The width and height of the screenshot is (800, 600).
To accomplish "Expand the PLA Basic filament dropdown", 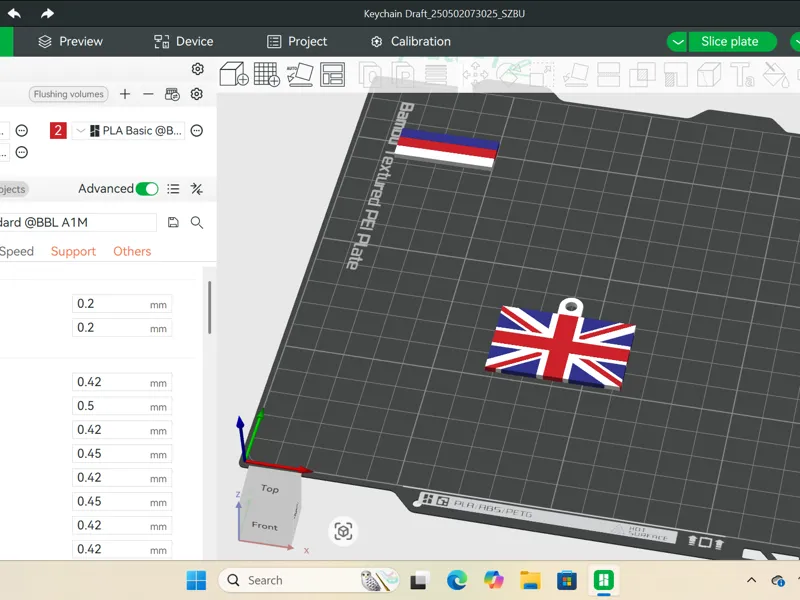I will point(81,131).
